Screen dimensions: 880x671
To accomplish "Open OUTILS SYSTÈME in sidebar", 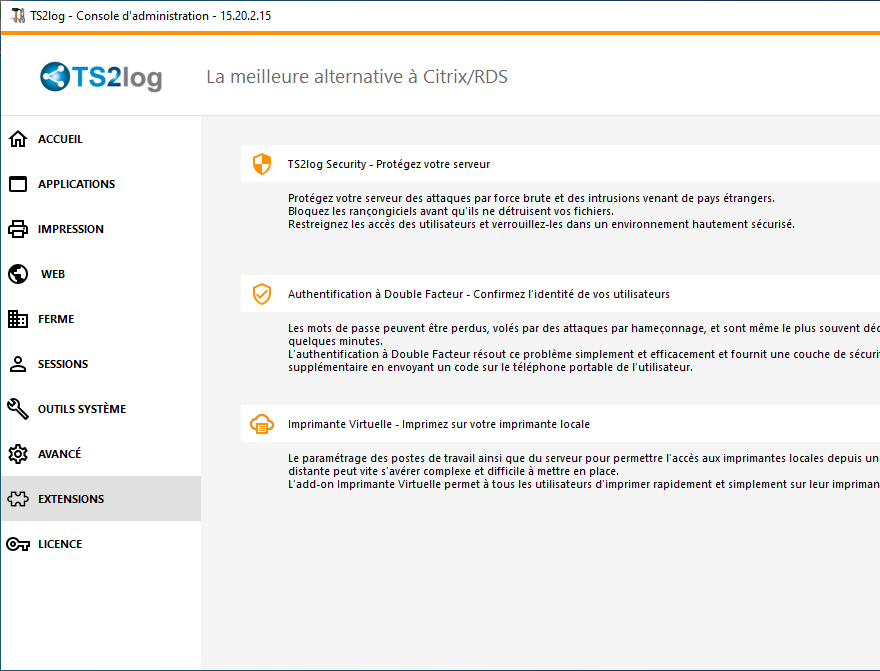I will pos(101,409).
